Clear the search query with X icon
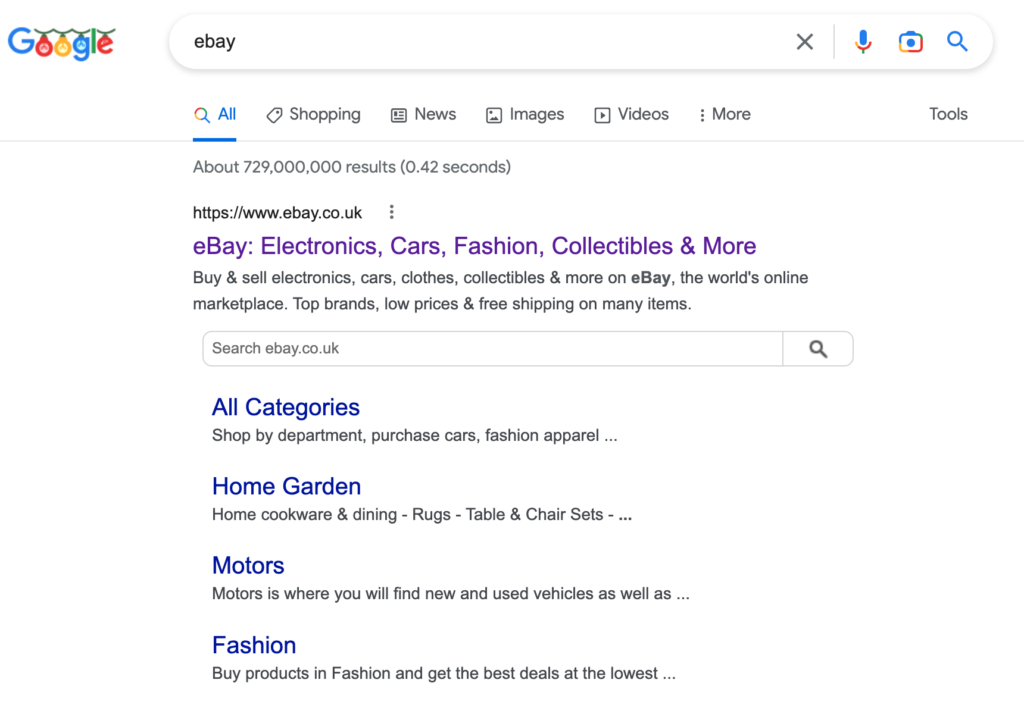Image resolution: width=1024 pixels, height=714 pixels. tap(805, 42)
